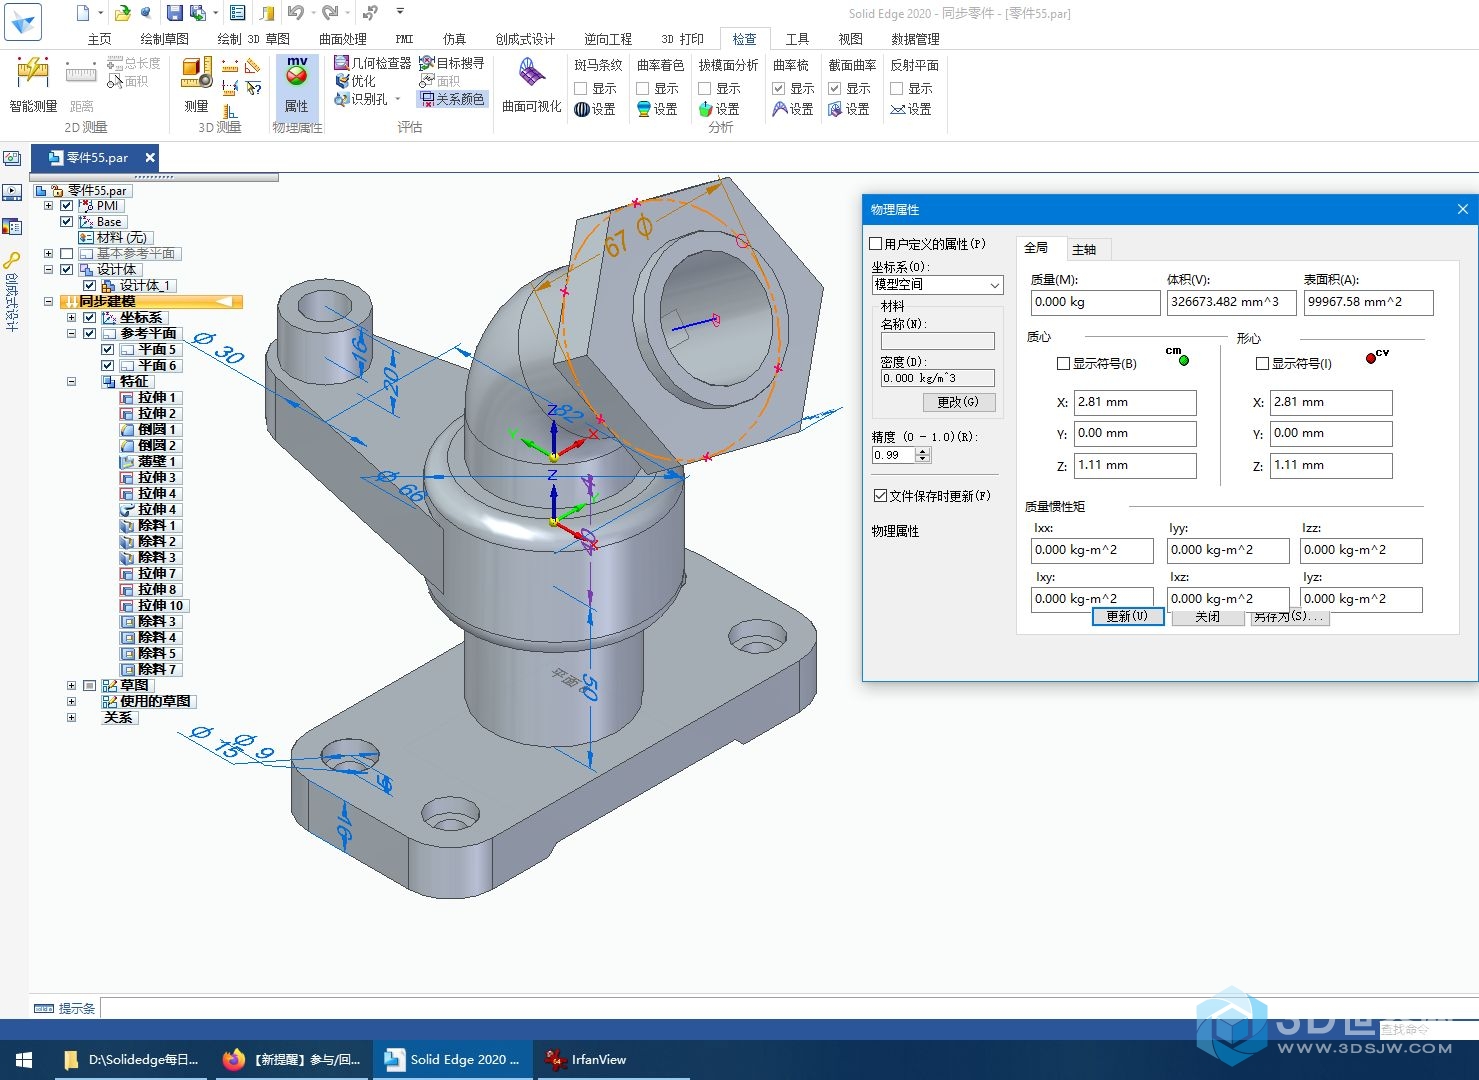Viewport: 1479px width, 1080px height.
Task: Enable 斑马条纹 显示 checkbox
Action: [x=580, y=88]
